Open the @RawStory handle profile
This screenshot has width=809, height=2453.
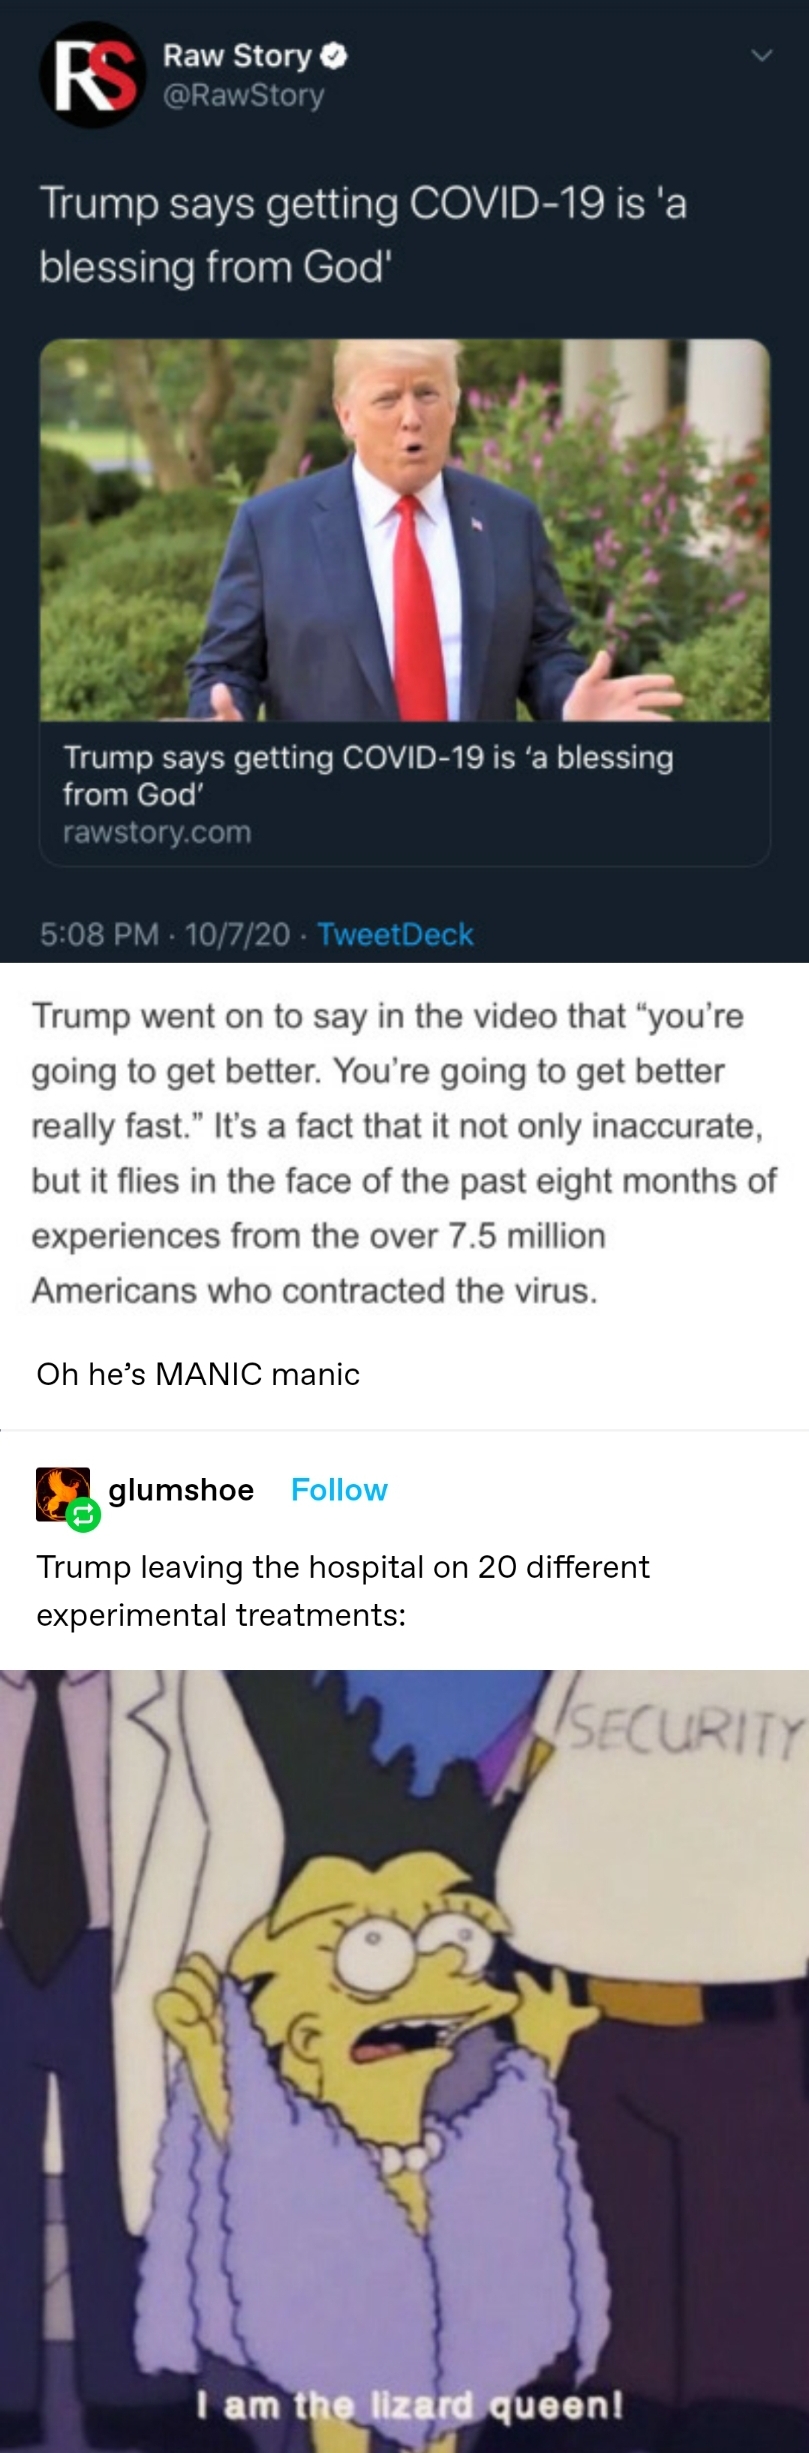243,96
